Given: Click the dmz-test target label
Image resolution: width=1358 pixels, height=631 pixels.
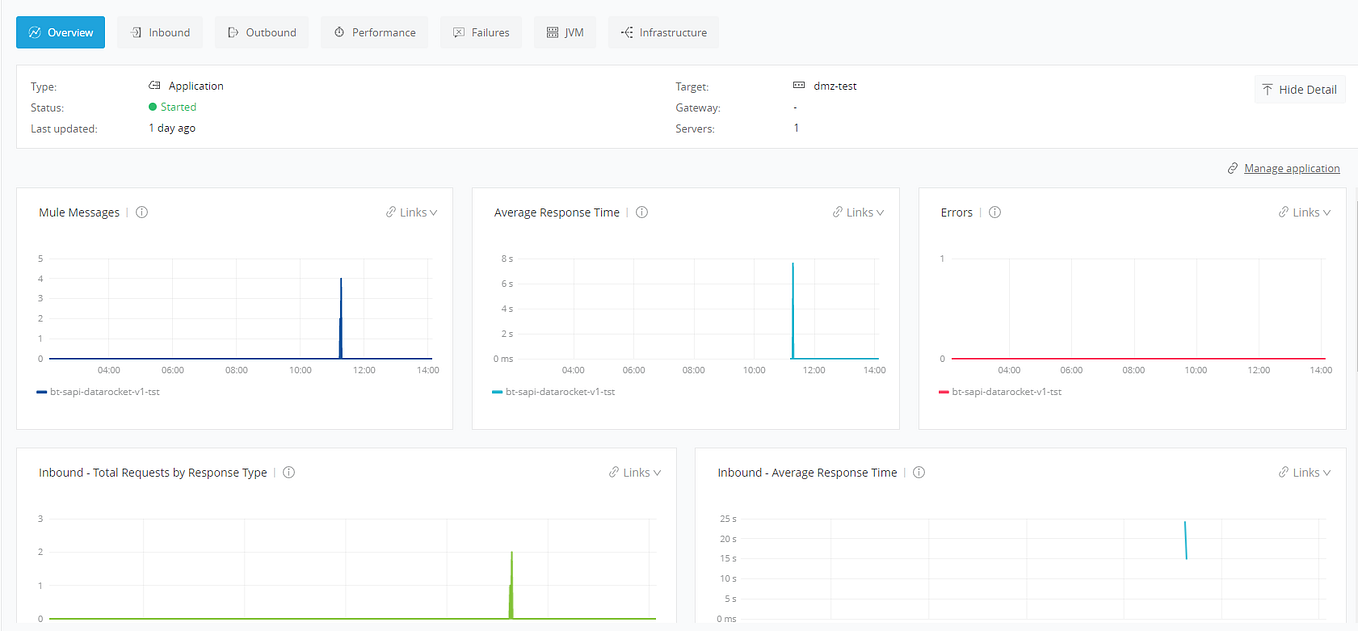Looking at the screenshot, I should 836,85.
